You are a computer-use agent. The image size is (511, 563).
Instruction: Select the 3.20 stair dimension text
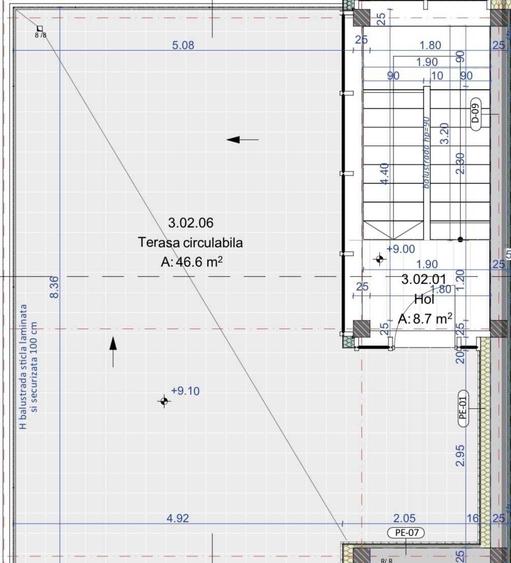click(445, 134)
